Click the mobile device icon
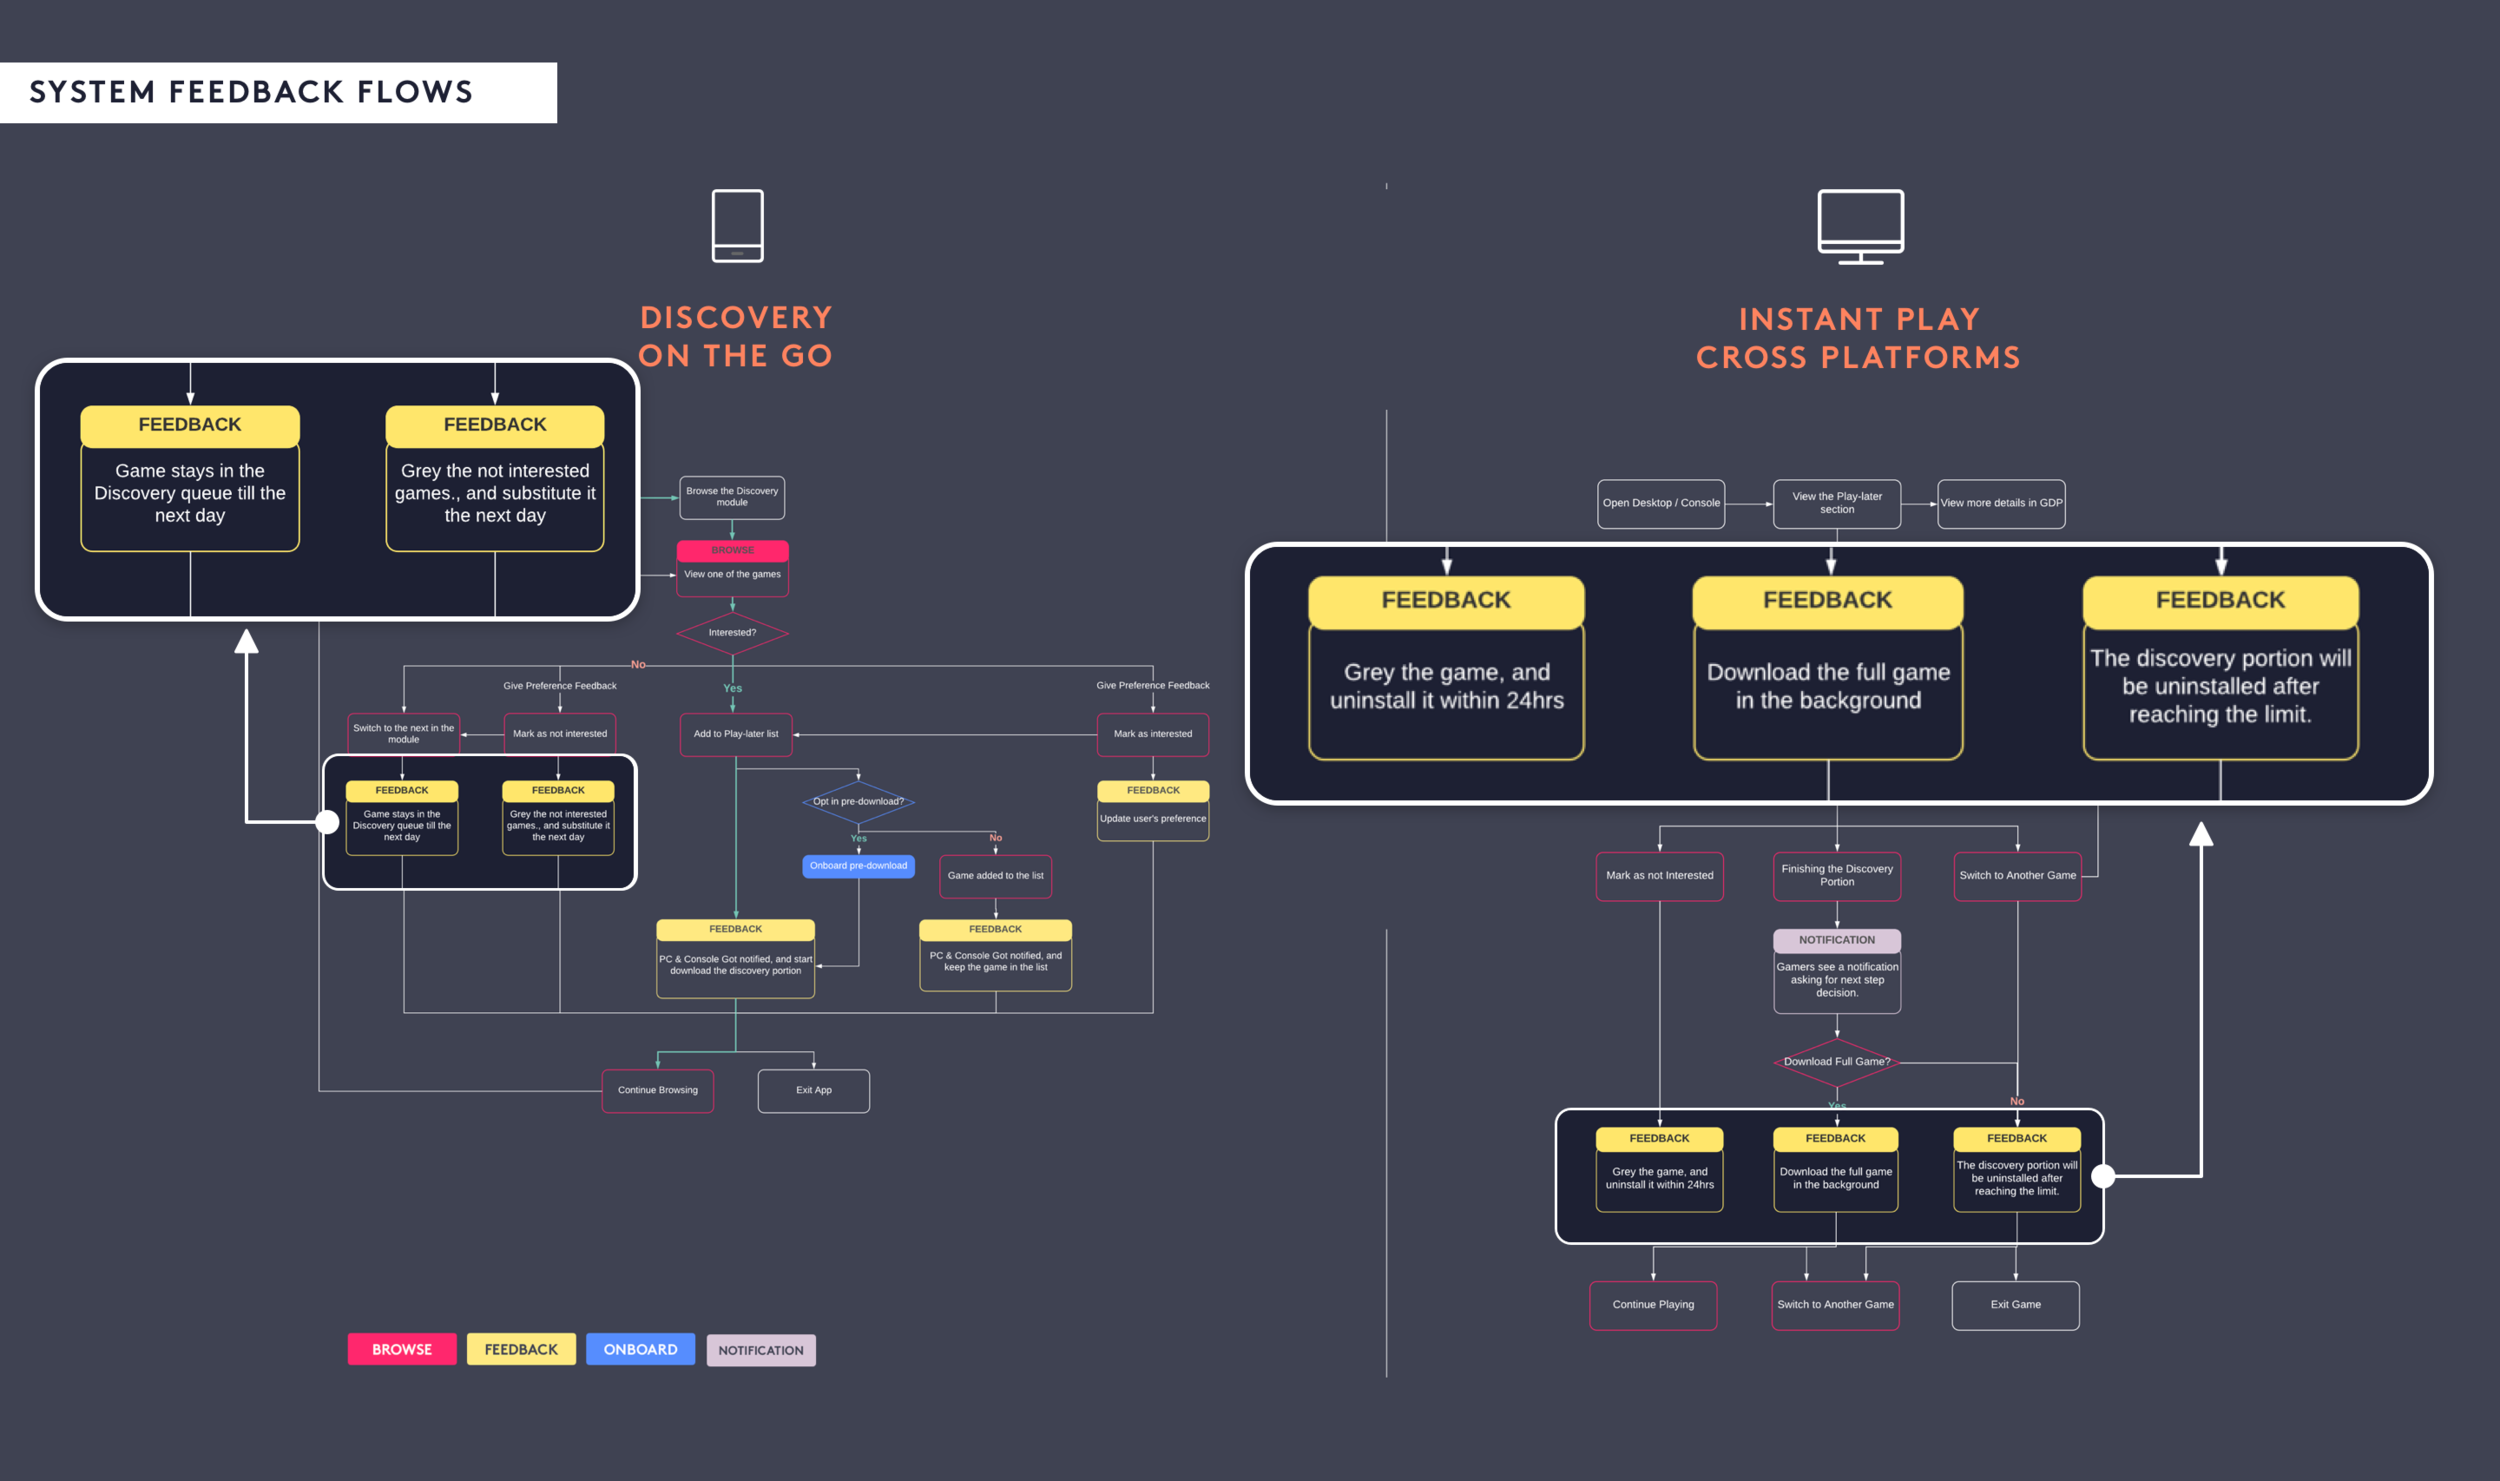The width and height of the screenshot is (2500, 1481). (x=739, y=229)
